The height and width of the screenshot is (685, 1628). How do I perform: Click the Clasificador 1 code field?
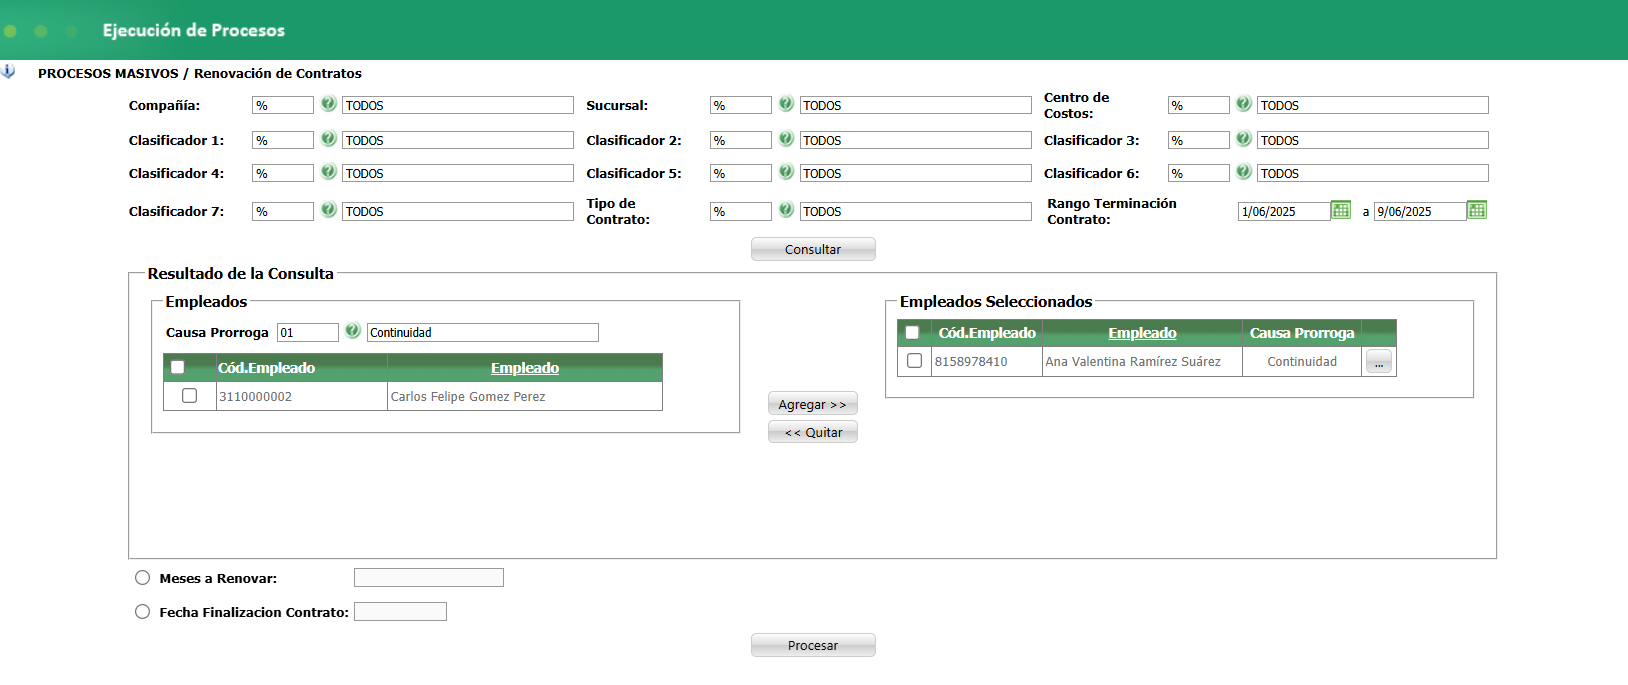click(x=283, y=140)
